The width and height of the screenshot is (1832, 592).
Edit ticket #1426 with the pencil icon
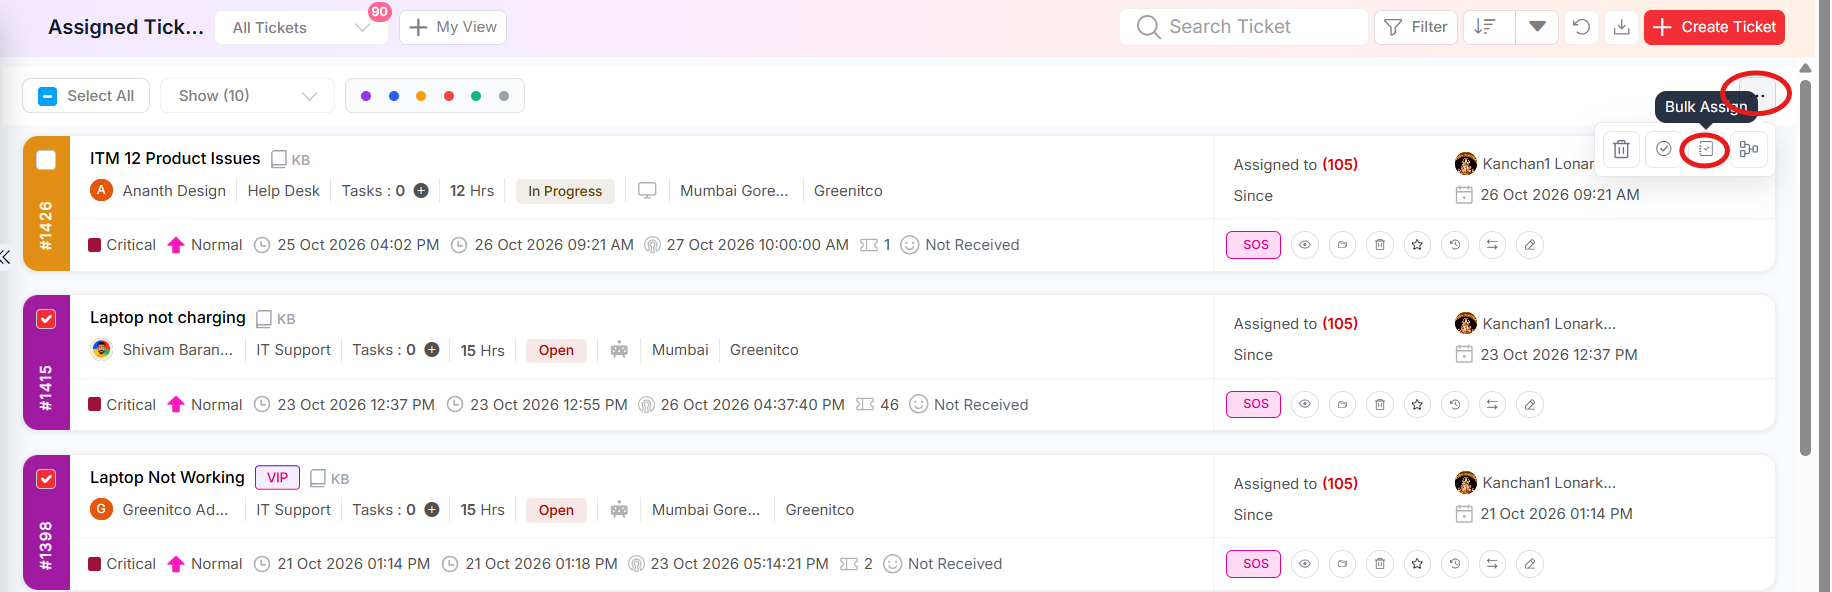(x=1530, y=245)
